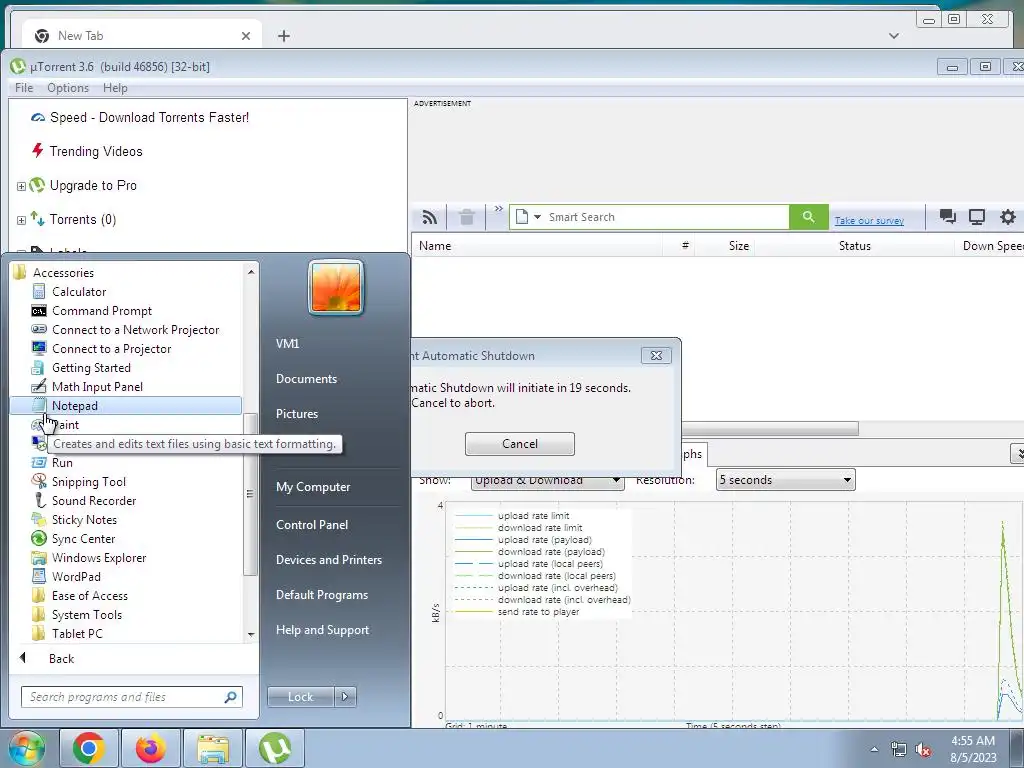1024x768 pixels.
Task: Launch Calculator from Accessories
Action: 79,292
